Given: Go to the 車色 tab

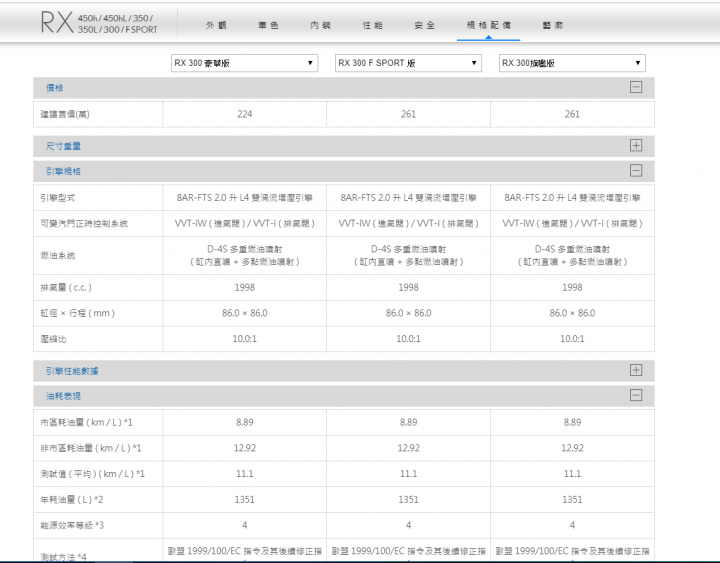Looking at the screenshot, I should click(x=268, y=25).
